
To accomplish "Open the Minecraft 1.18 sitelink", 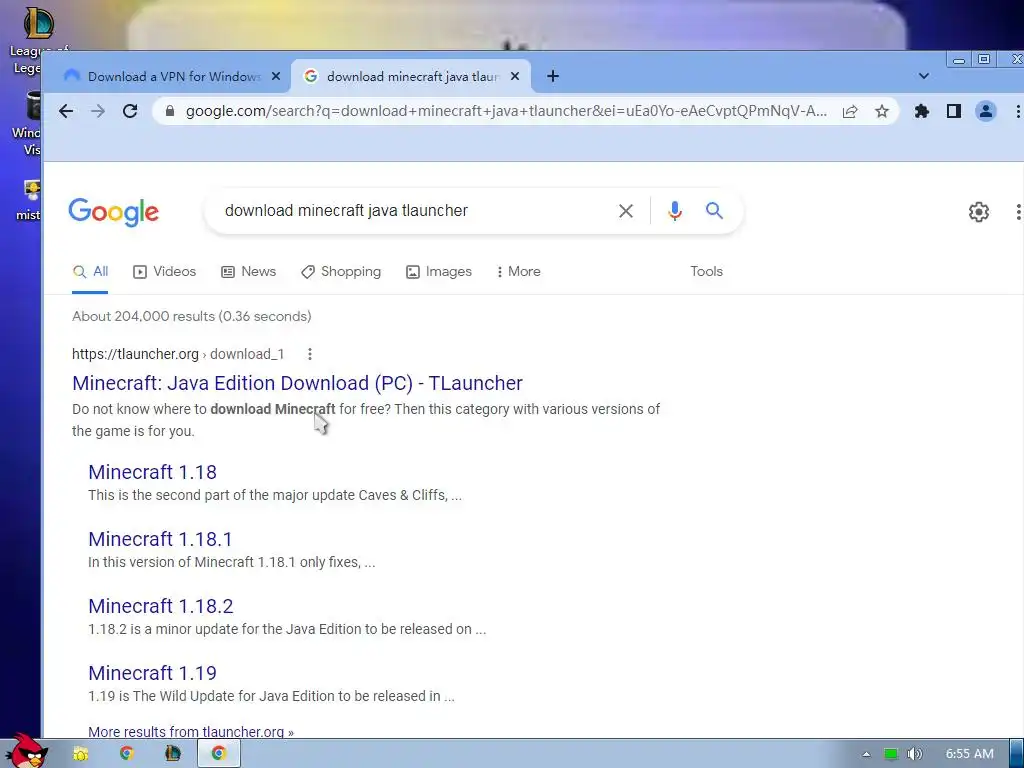I will (152, 472).
